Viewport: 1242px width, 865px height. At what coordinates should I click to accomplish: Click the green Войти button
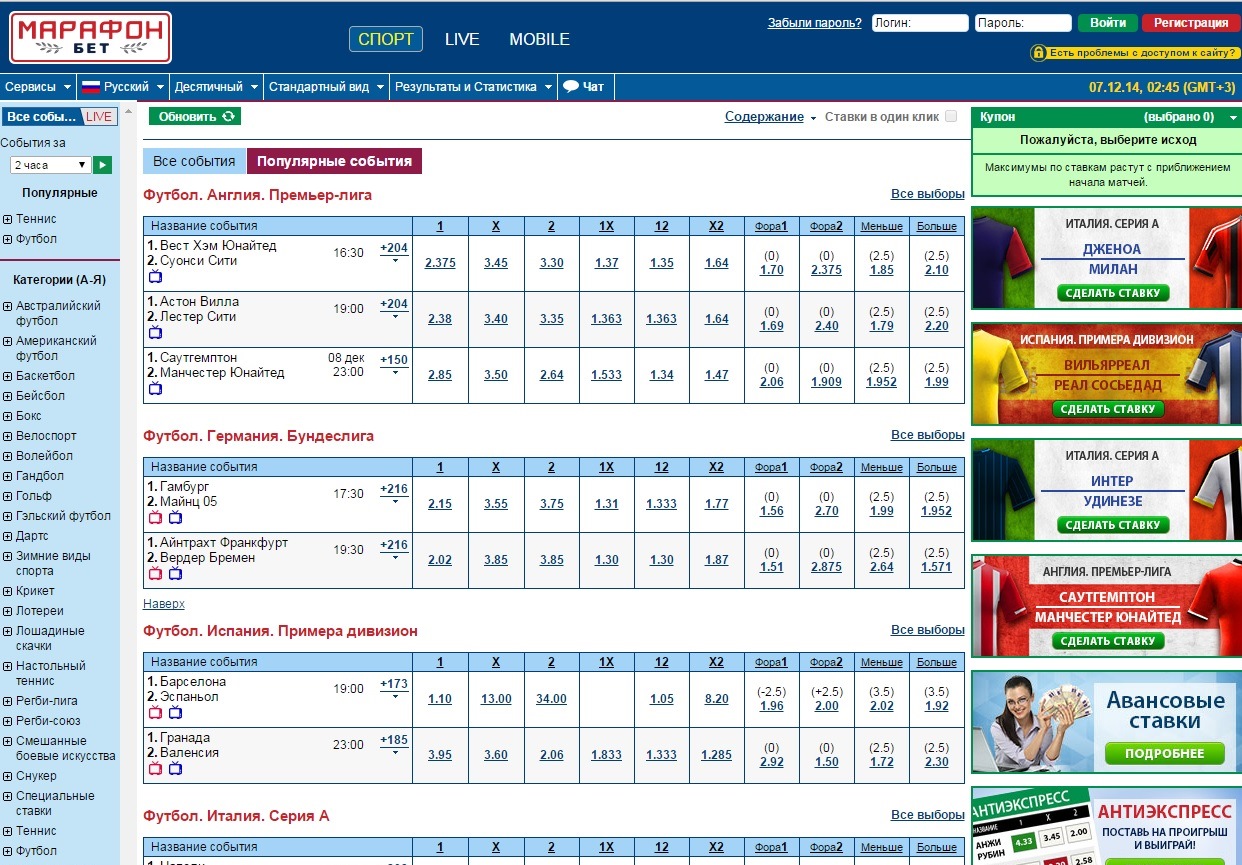click(1108, 23)
